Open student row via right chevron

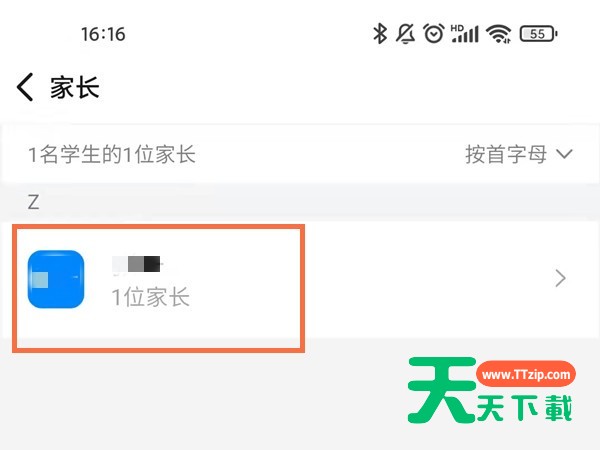(561, 278)
